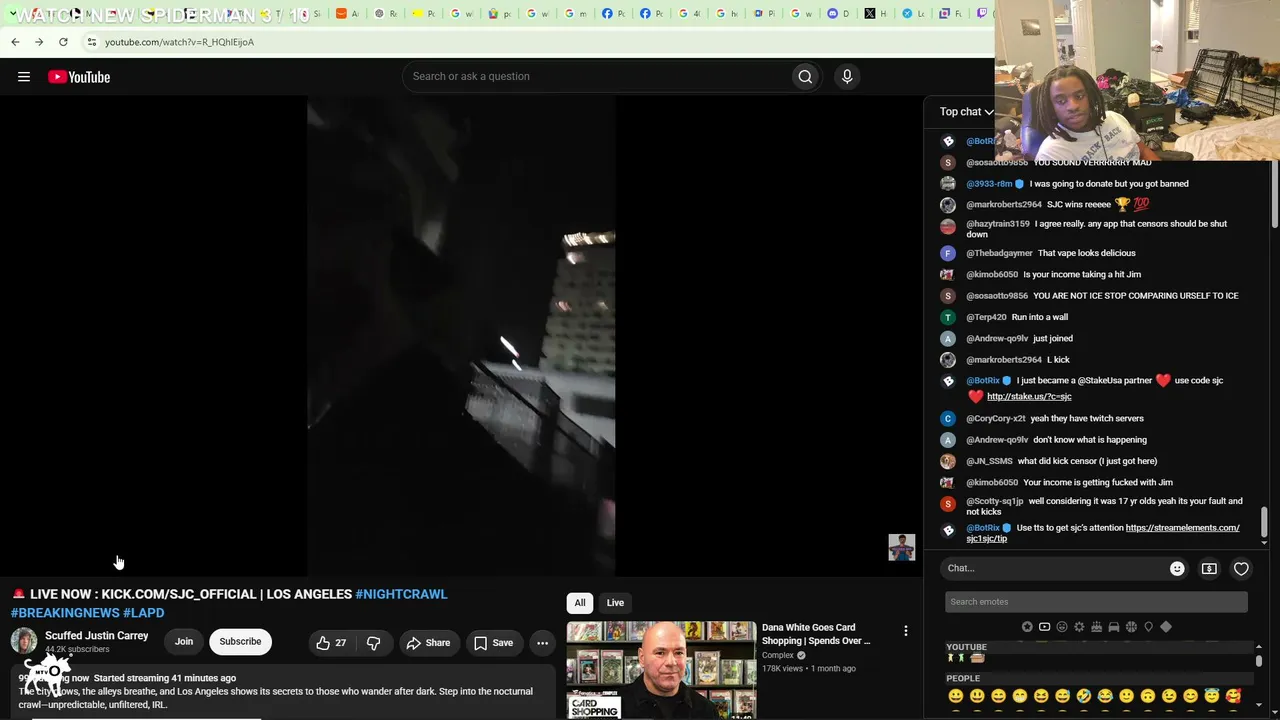Open Scuffed Justin Carrey channel avatar
1280x720 pixels.
click(24, 641)
